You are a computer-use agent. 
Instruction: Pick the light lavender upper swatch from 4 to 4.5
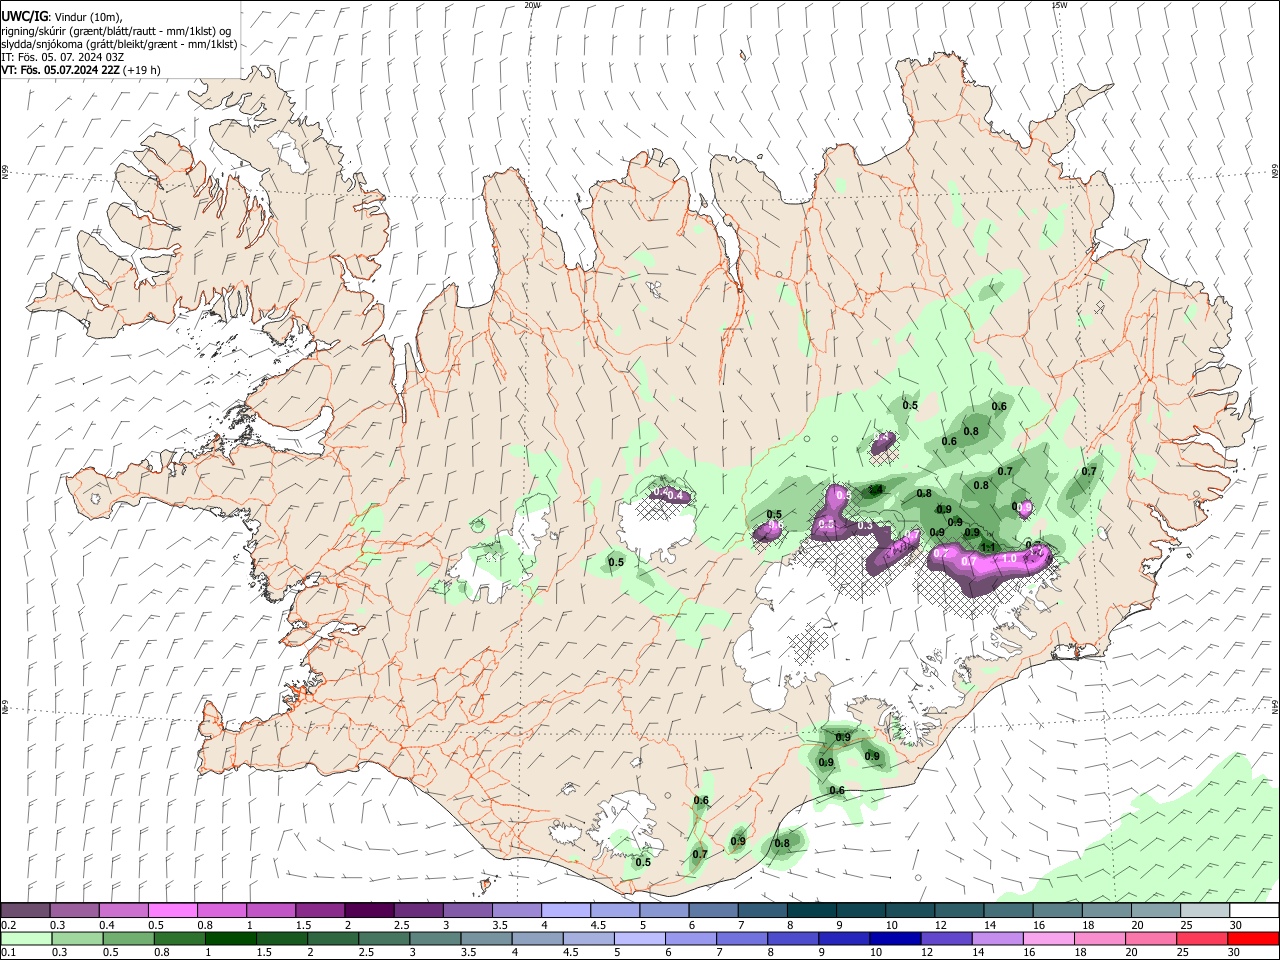click(x=565, y=911)
